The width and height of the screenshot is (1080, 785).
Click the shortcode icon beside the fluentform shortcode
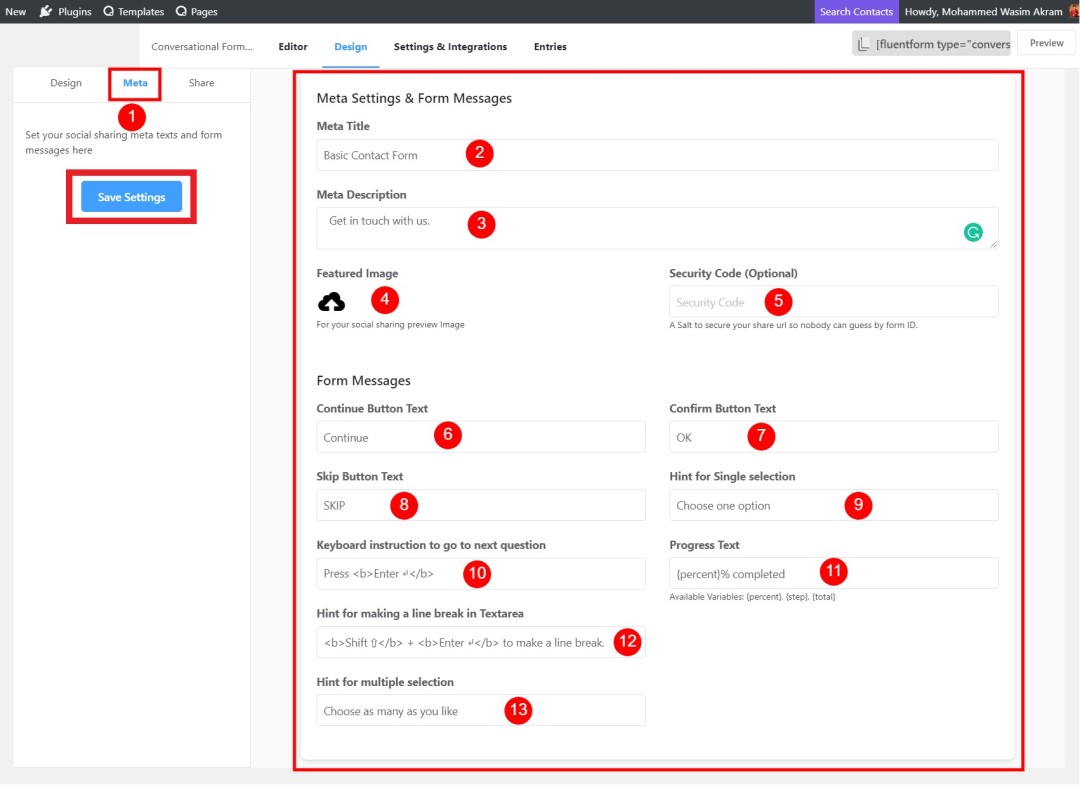(862, 43)
